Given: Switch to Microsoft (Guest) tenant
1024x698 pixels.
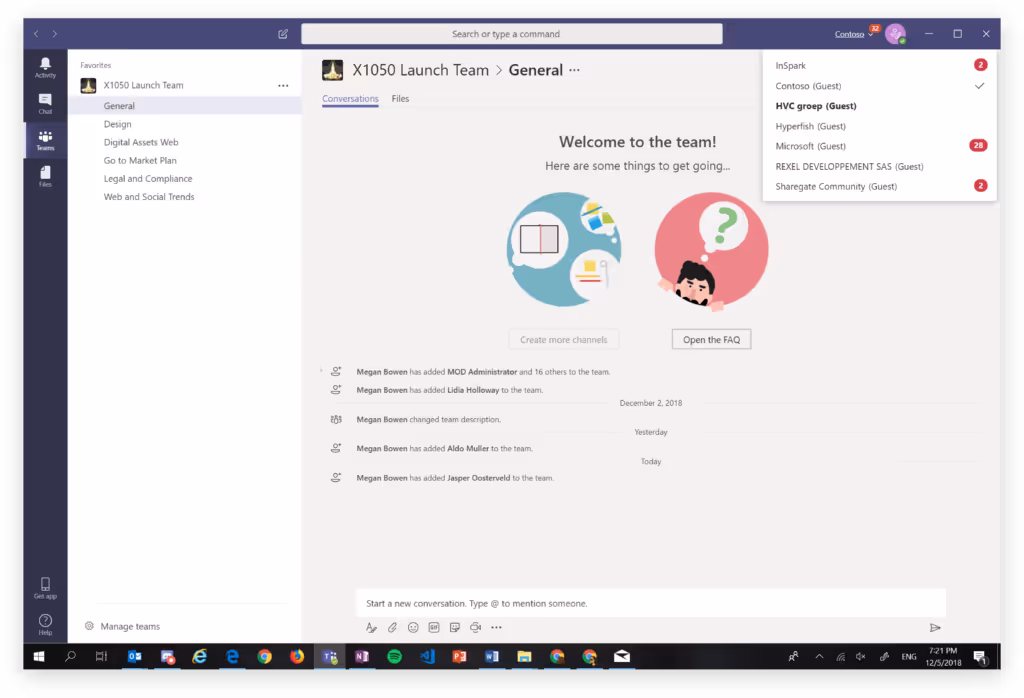Looking at the screenshot, I should [x=880, y=146].
